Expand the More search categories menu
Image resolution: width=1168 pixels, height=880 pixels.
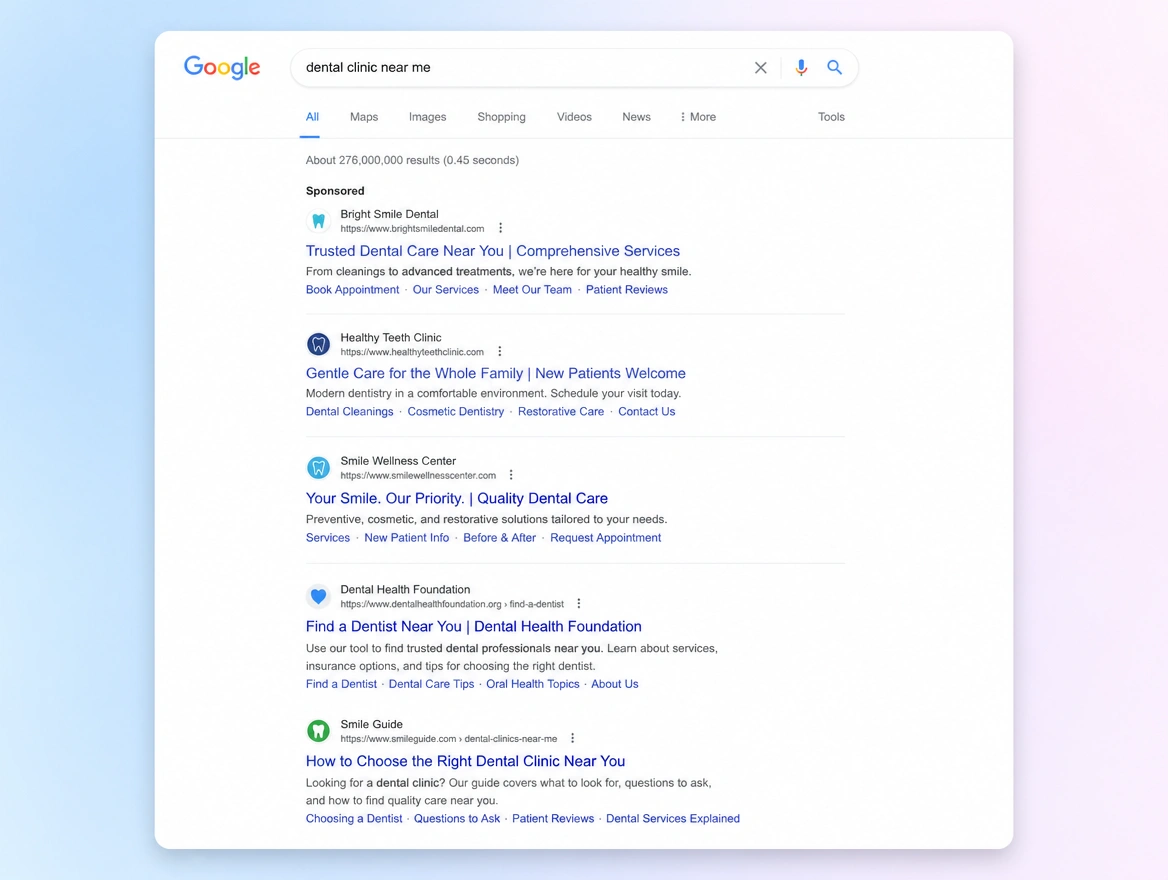[x=698, y=117]
